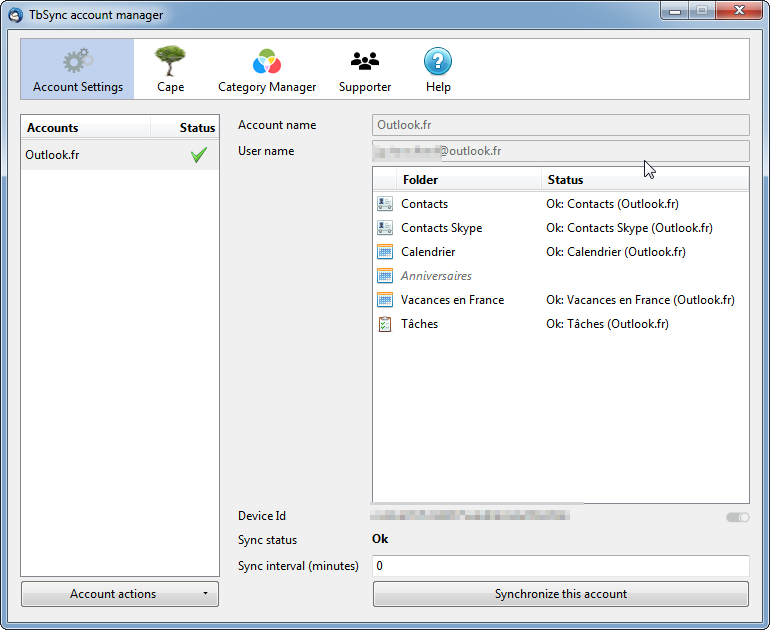Click status 'Ok: Contacts (Outlook.fr)'

(612, 204)
